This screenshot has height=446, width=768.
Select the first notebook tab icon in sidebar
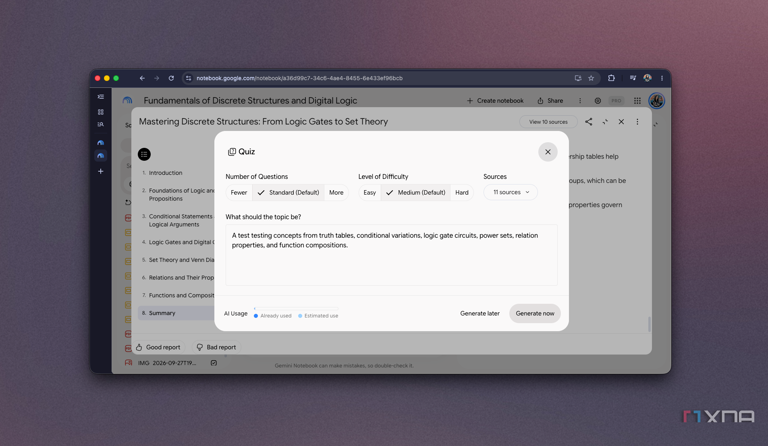[x=100, y=142]
